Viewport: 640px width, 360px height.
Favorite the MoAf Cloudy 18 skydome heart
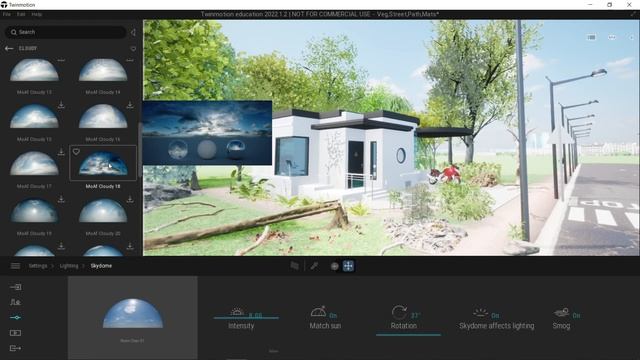(76, 152)
